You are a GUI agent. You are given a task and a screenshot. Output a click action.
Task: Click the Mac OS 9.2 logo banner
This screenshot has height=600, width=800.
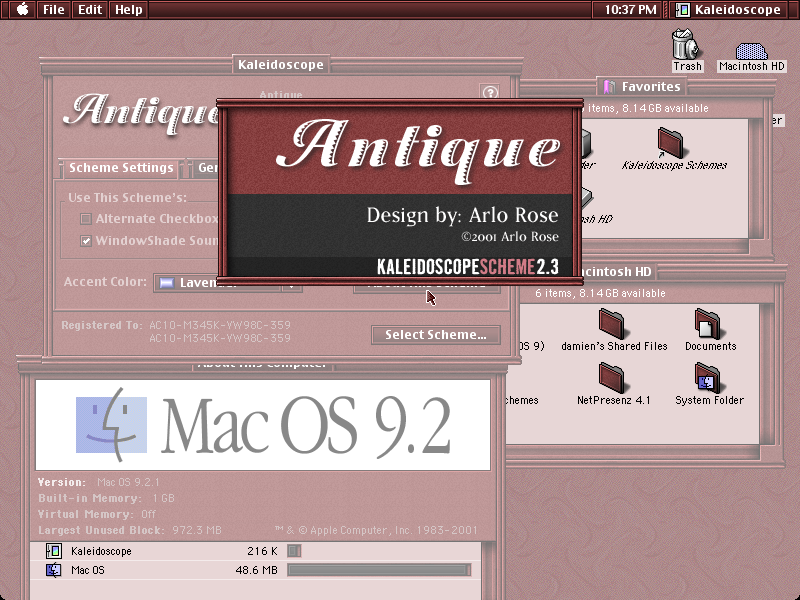tap(263, 425)
